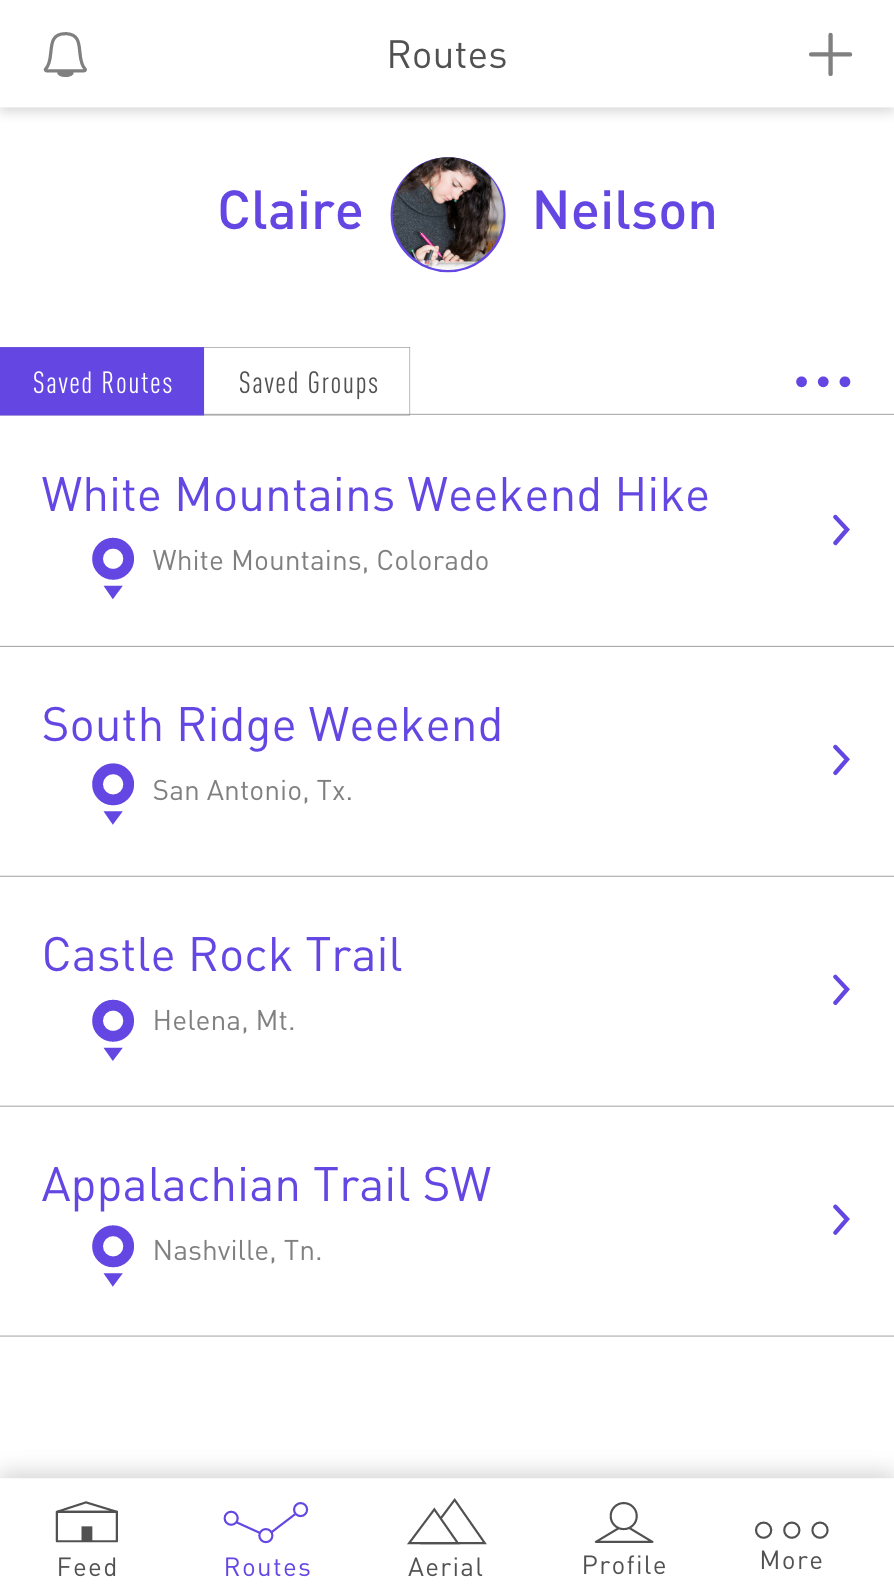This screenshot has height=1592, width=894.
Task: Expand the South Ridge Weekend chevron
Action: (841, 760)
